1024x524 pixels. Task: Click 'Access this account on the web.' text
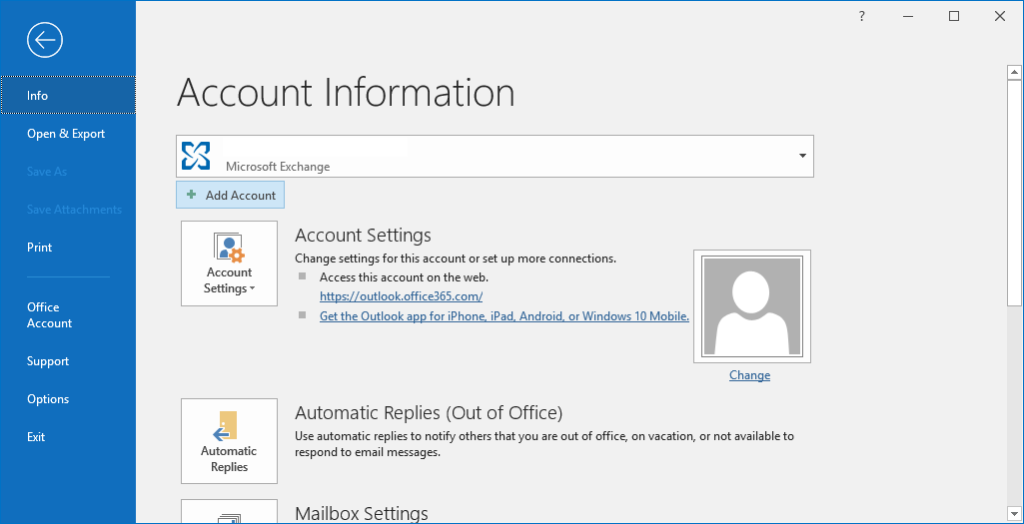tap(404, 277)
